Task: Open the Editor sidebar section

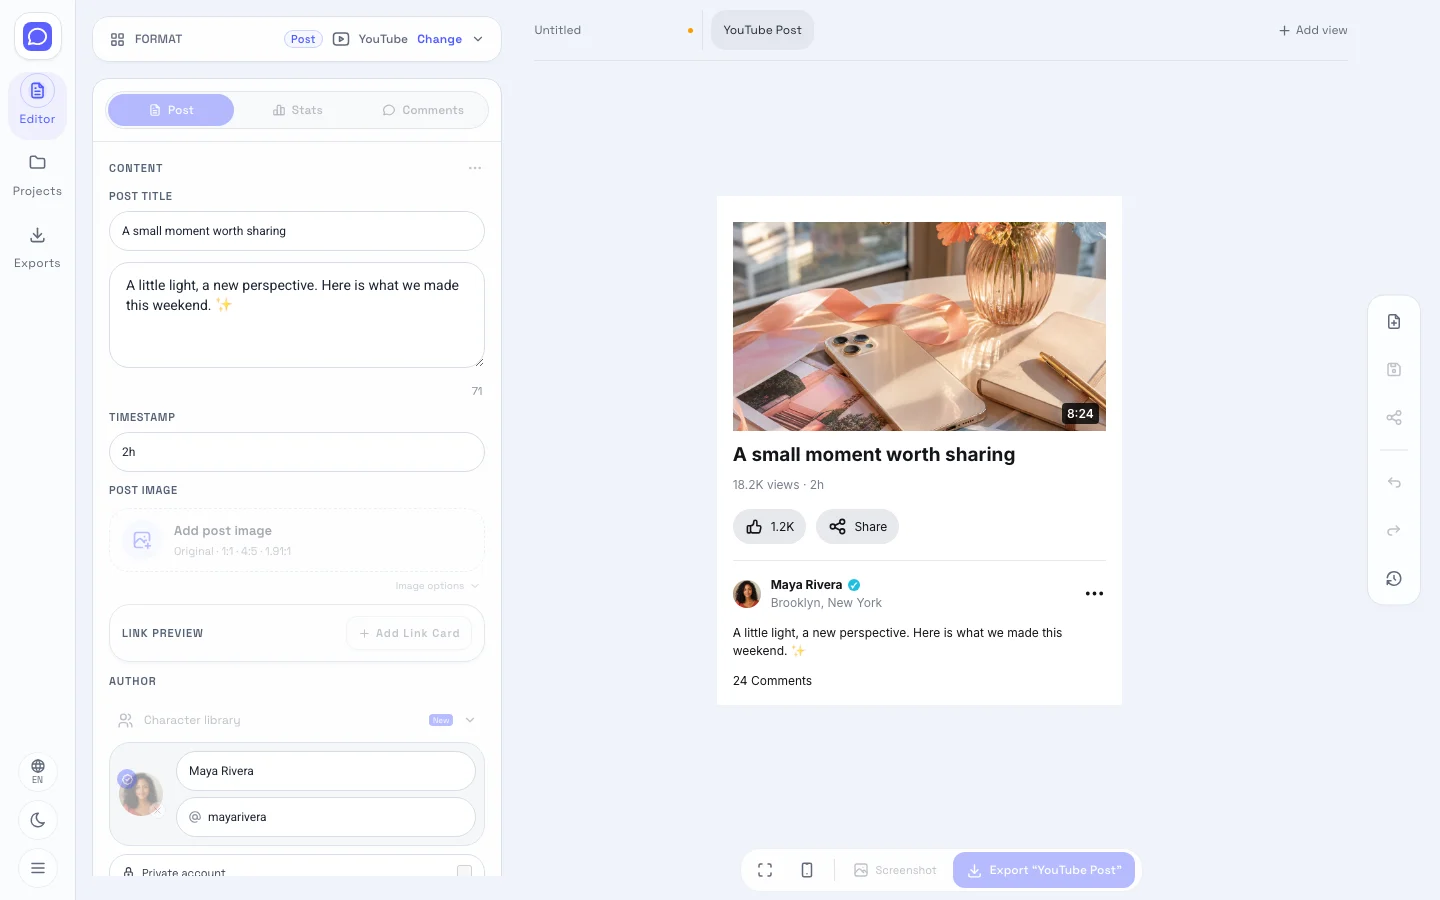Action: click(x=37, y=104)
